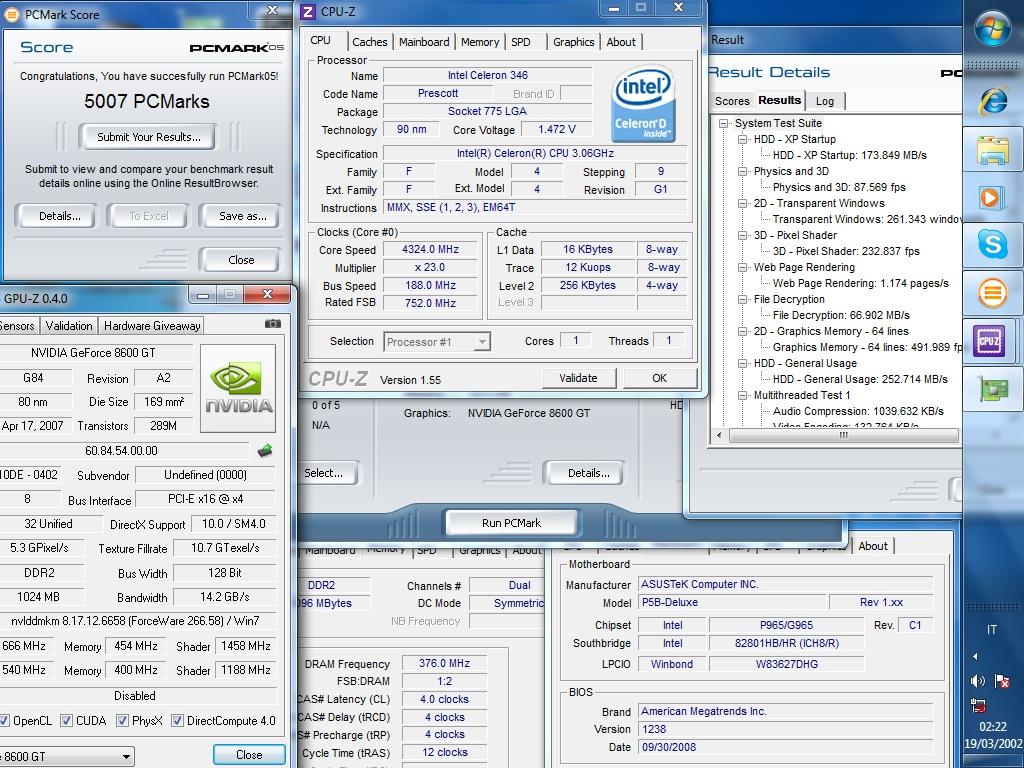Click the Close button in PCMark Score
Viewport: 1024px width, 768px height.
pyautogui.click(x=241, y=260)
